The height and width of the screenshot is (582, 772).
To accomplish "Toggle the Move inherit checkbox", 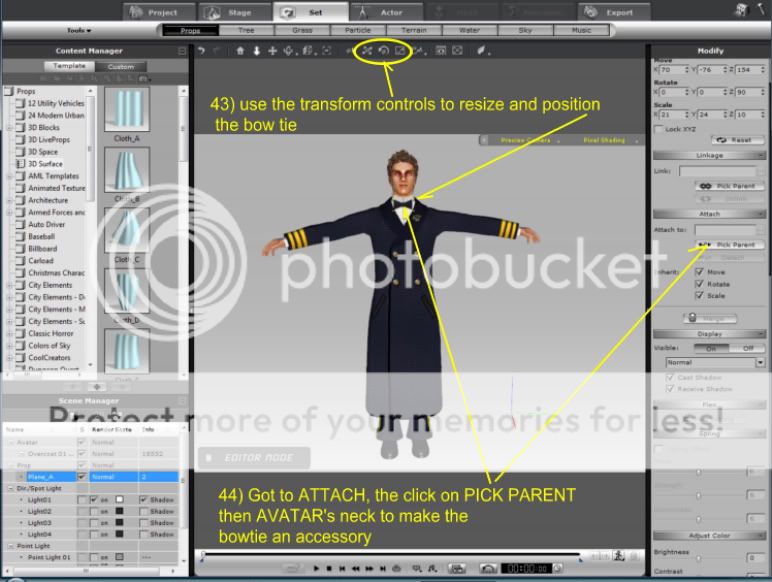I will click(698, 271).
